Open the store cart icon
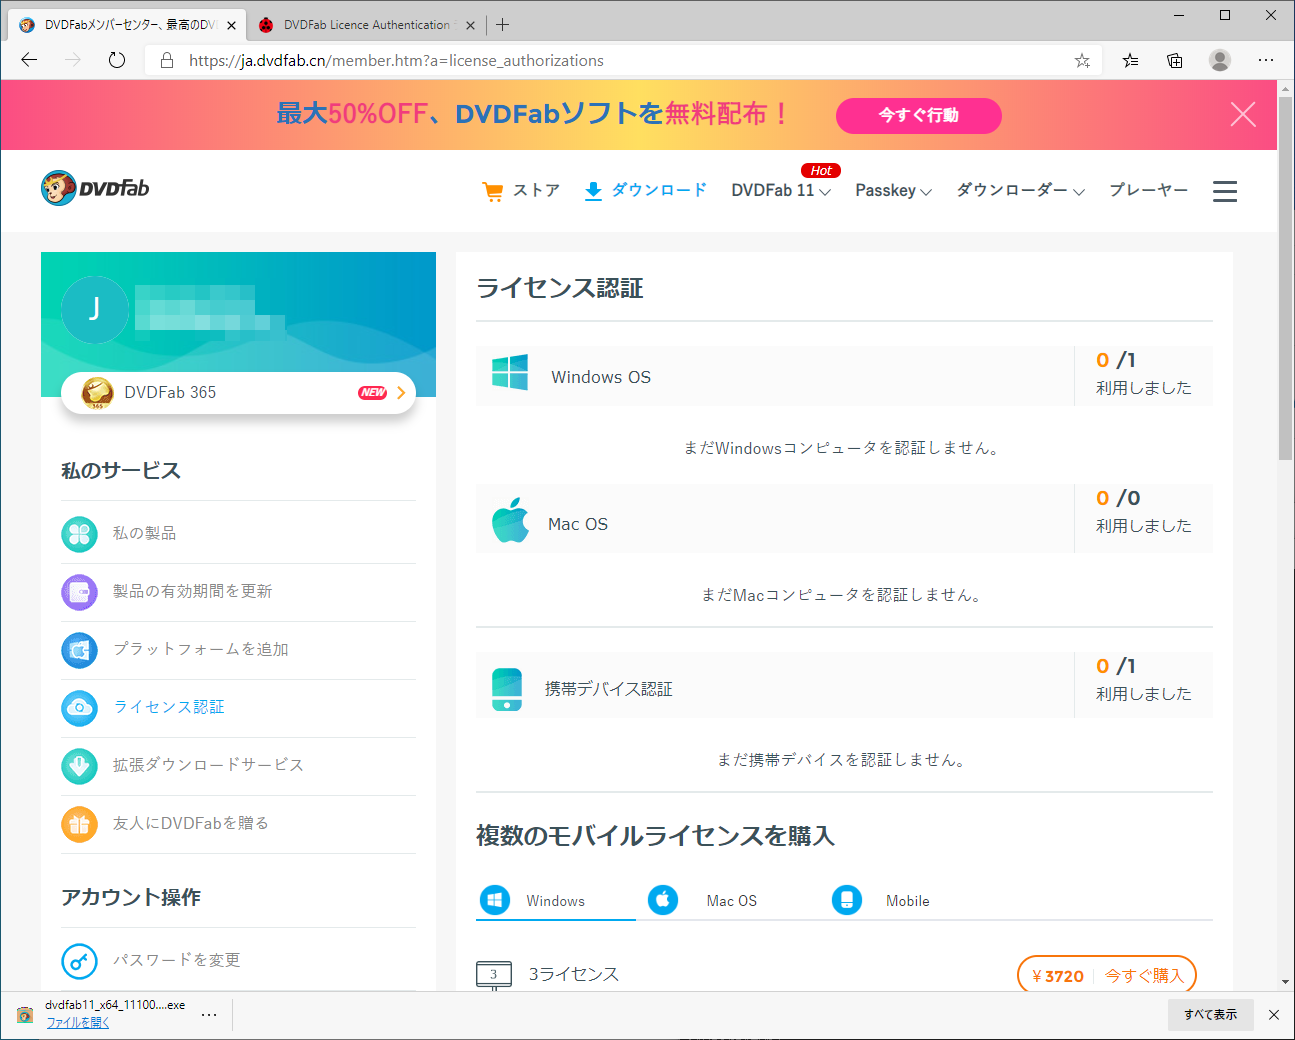This screenshot has height=1040, width=1295. point(492,191)
